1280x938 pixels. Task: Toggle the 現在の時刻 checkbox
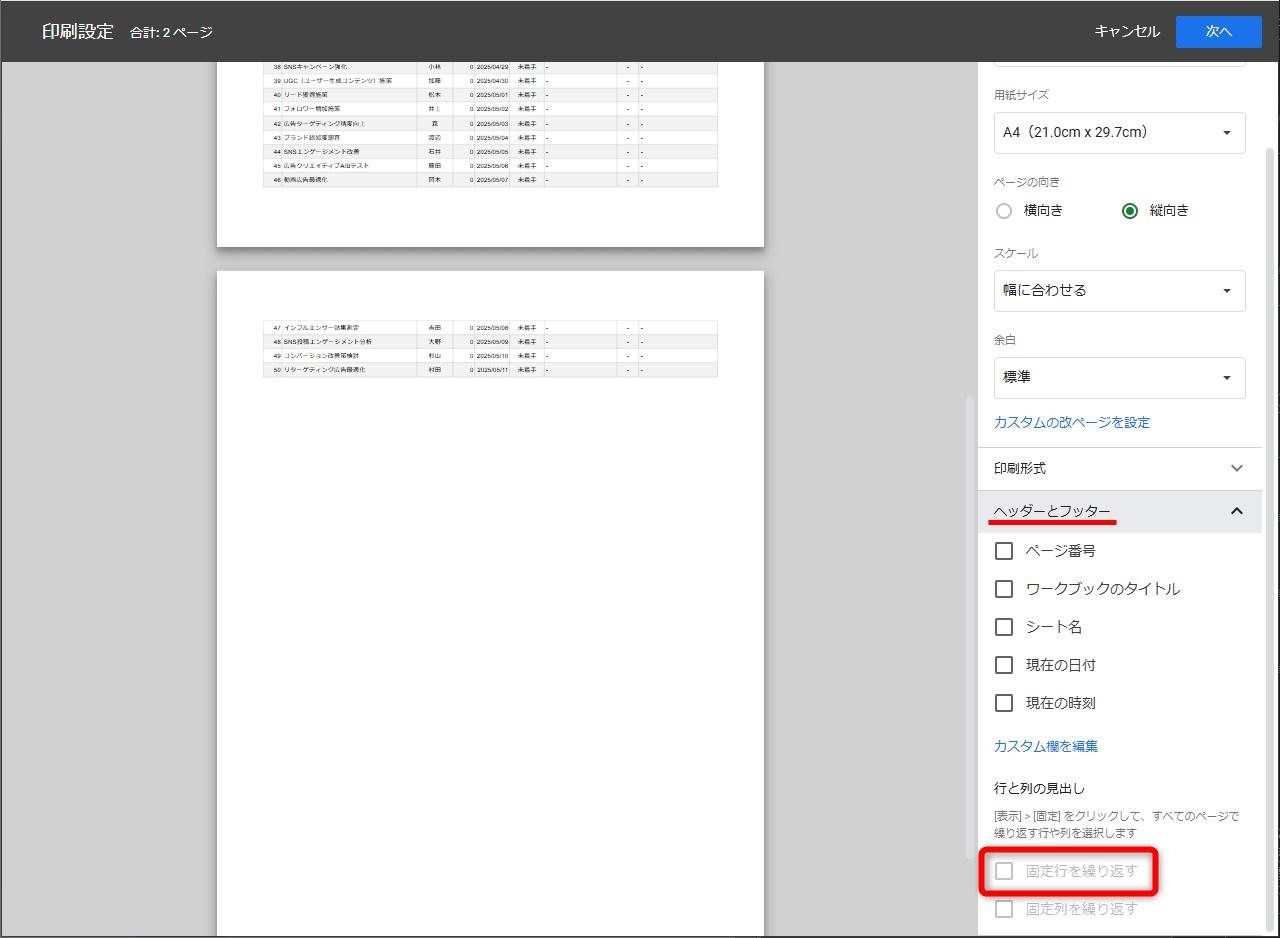pos(1004,703)
